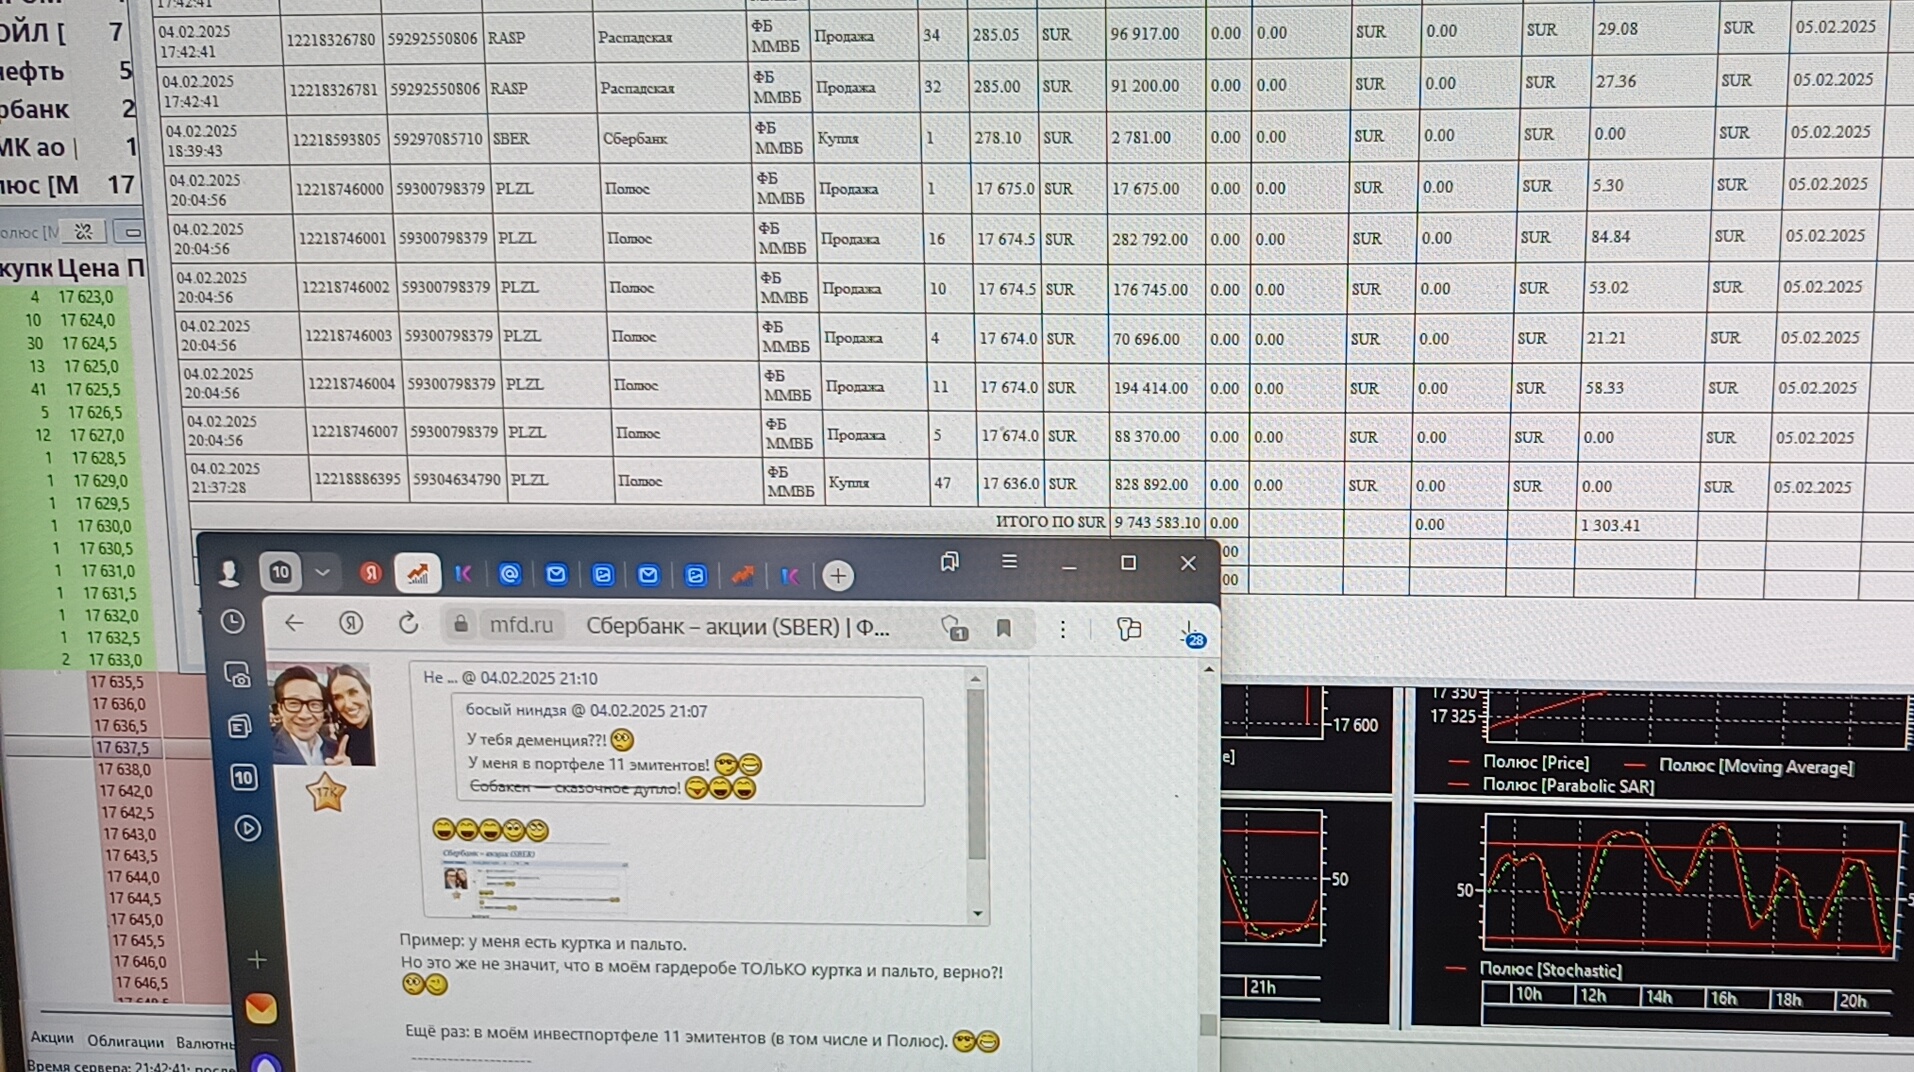Open the browser hamburger menu

pyautogui.click(x=1009, y=562)
